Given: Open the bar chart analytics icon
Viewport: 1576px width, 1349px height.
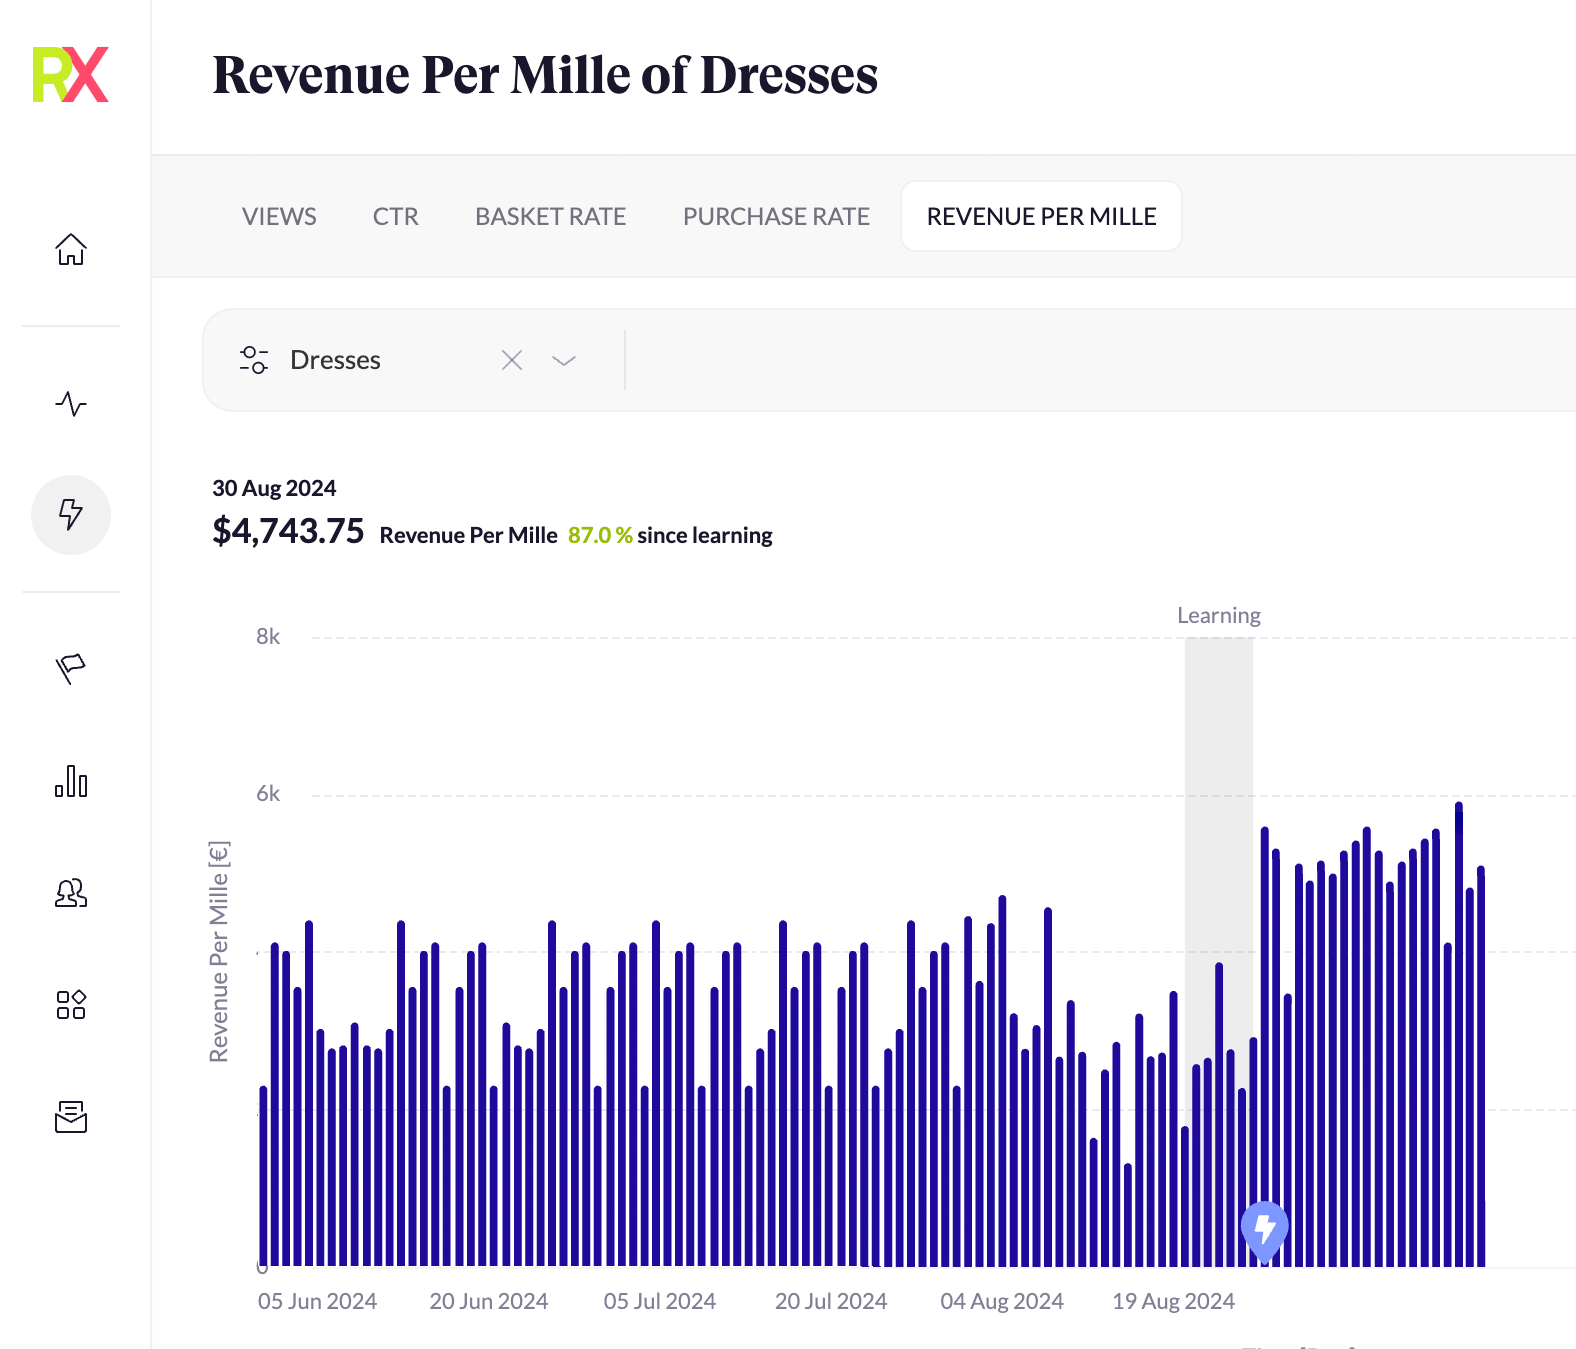Looking at the screenshot, I should click(x=71, y=781).
